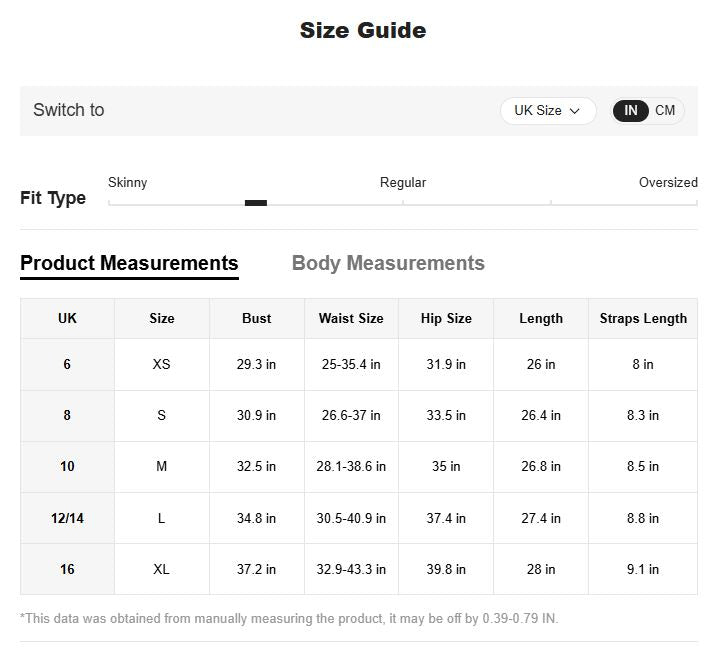718x650 pixels.
Task: Click the chevron arrow beside UK Size
Action: pos(575,111)
